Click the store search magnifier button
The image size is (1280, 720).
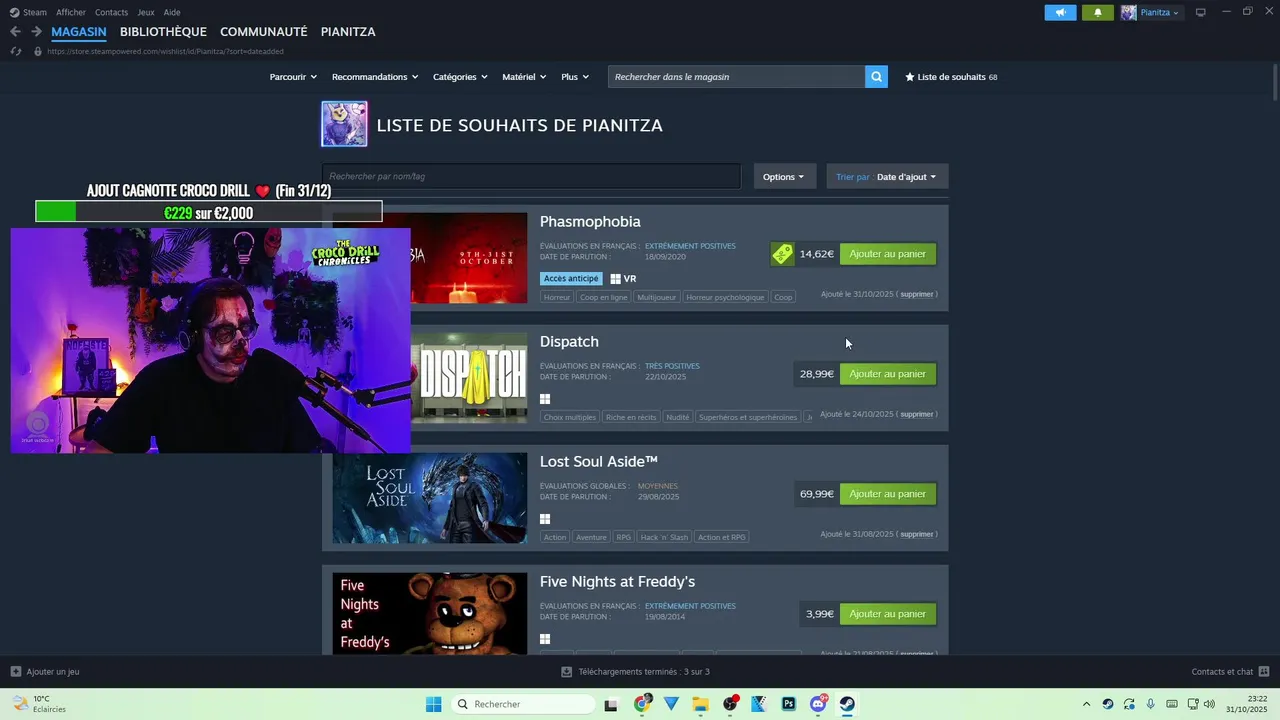pyautogui.click(x=876, y=77)
